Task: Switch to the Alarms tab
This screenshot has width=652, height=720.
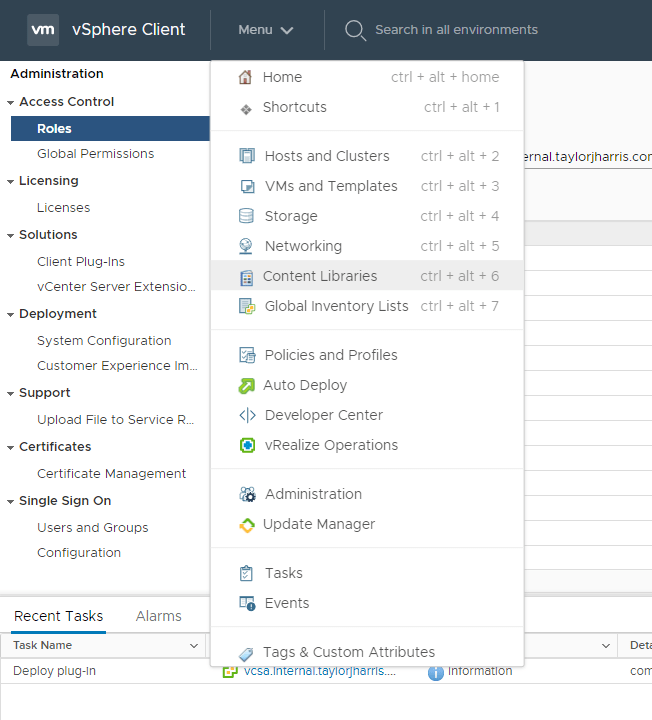Action: (x=158, y=616)
